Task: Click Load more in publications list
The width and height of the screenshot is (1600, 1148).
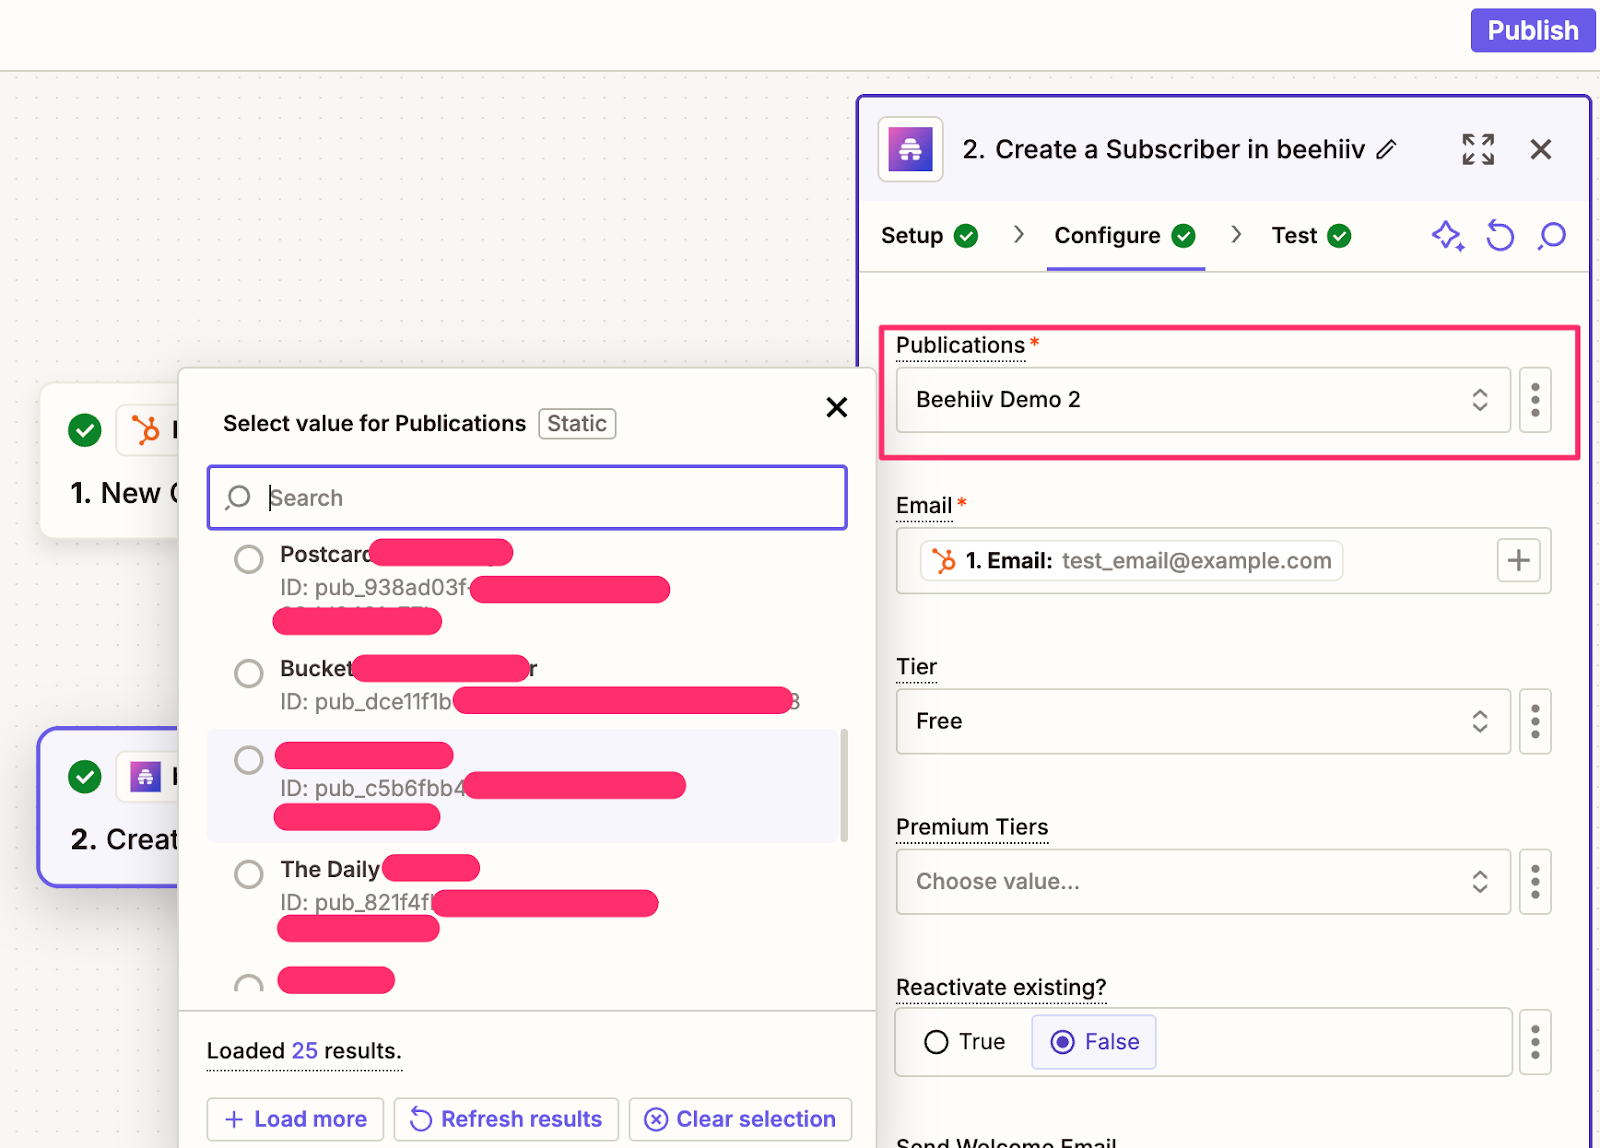Action: tap(296, 1119)
